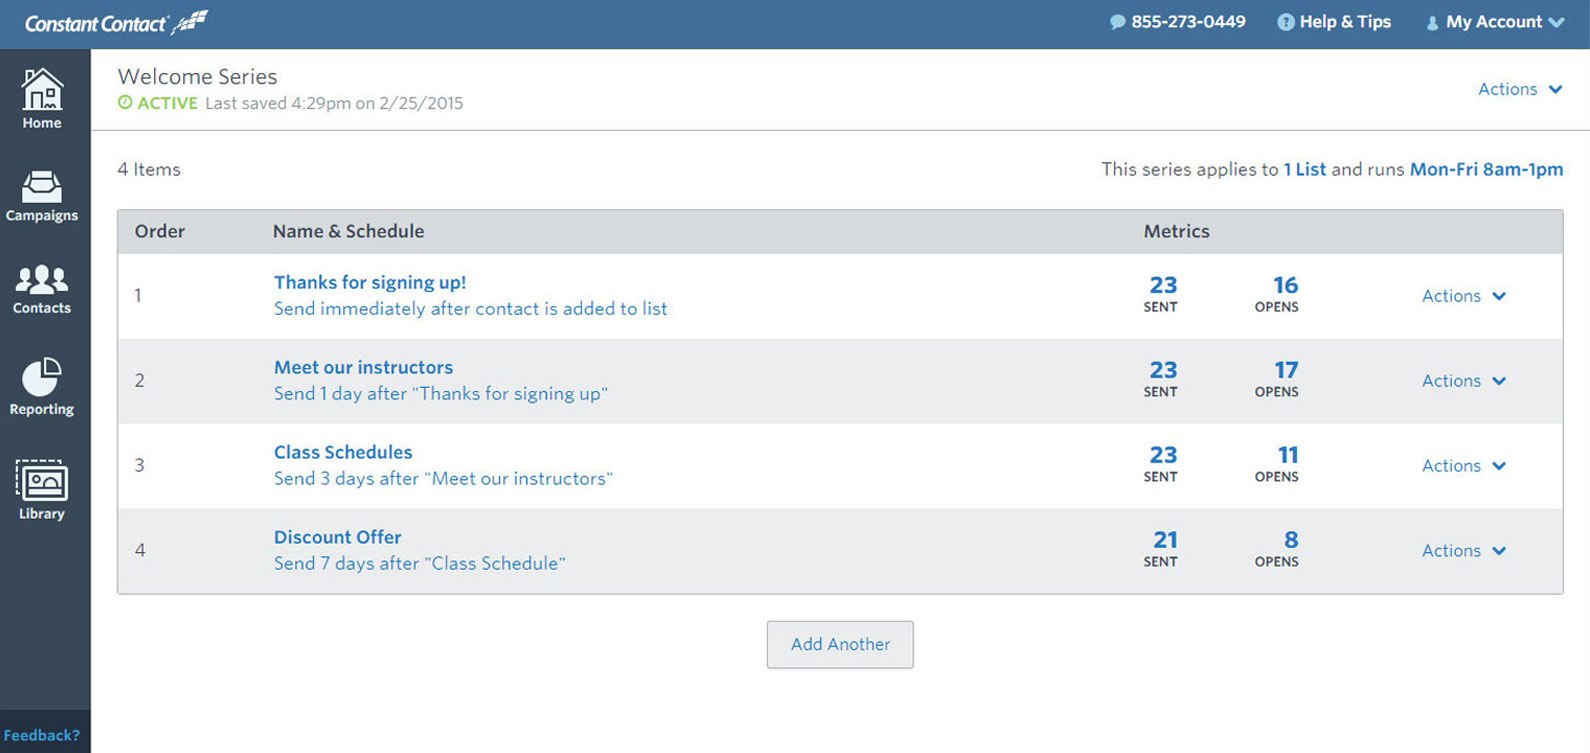Open Actions for Discount Offer
The width and height of the screenshot is (1590, 753).
(x=1464, y=551)
